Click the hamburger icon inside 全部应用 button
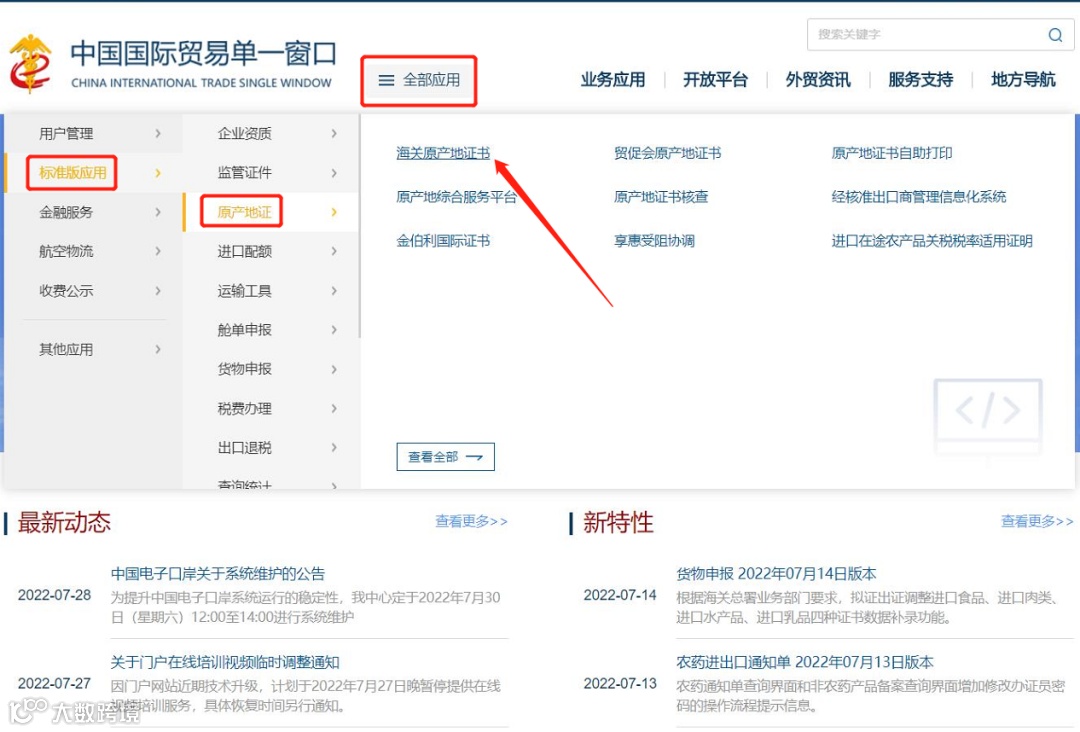1080x732 pixels. pyautogui.click(x=388, y=82)
